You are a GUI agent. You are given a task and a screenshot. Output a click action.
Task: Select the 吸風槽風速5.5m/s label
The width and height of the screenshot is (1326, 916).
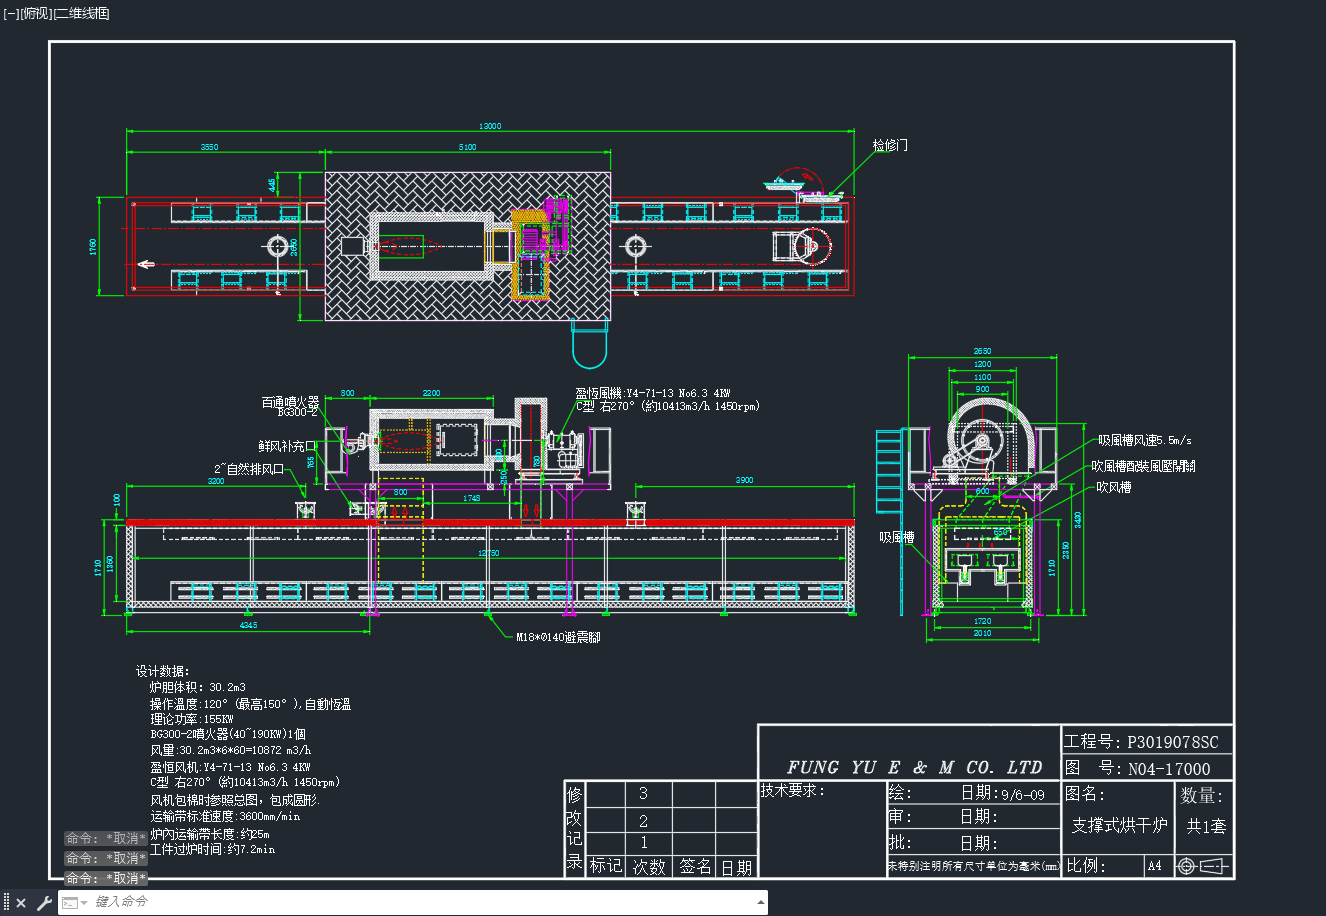[1145, 440]
